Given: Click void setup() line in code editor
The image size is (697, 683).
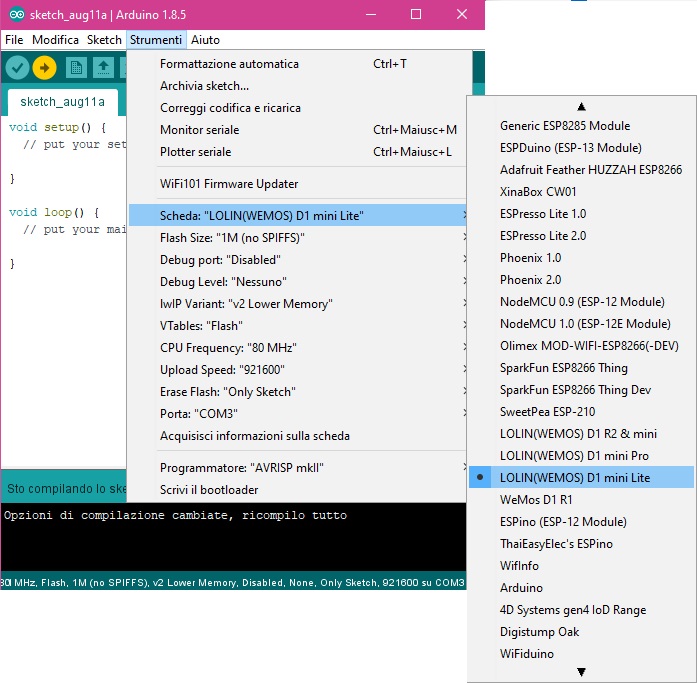Looking at the screenshot, I should pos(58,128).
